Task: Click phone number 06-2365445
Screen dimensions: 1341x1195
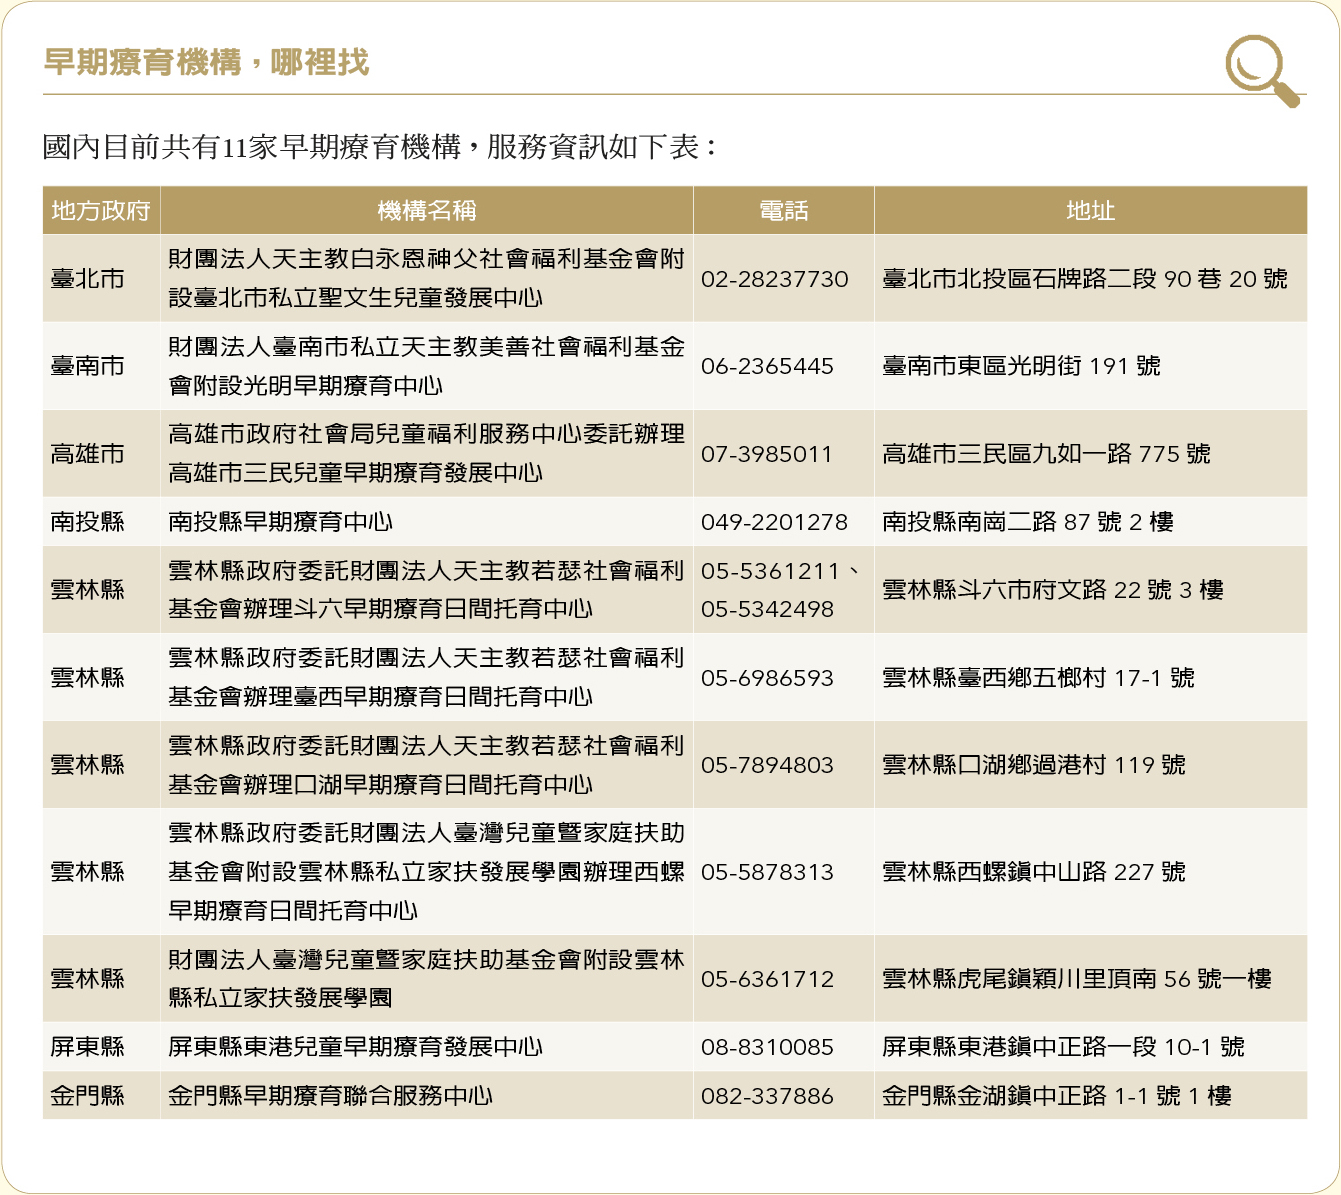Action: coord(767,366)
